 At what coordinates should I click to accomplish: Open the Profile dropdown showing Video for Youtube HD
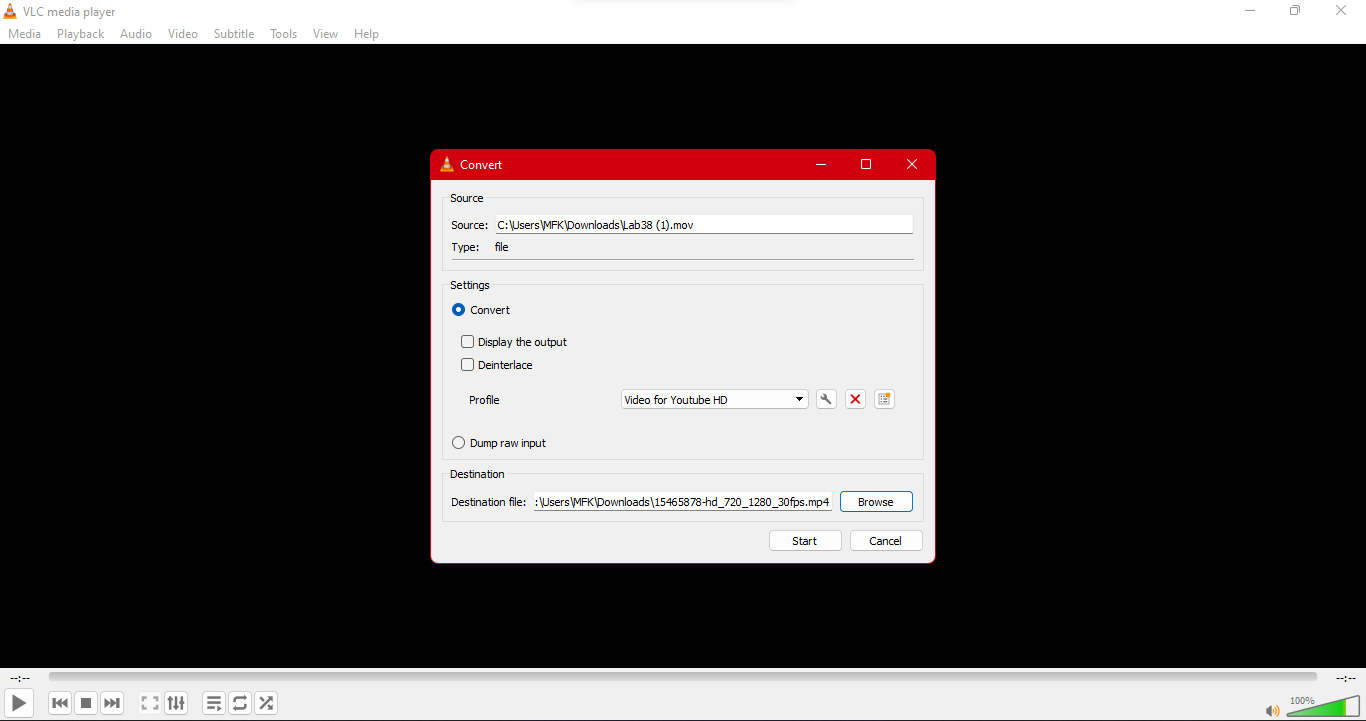click(x=714, y=400)
